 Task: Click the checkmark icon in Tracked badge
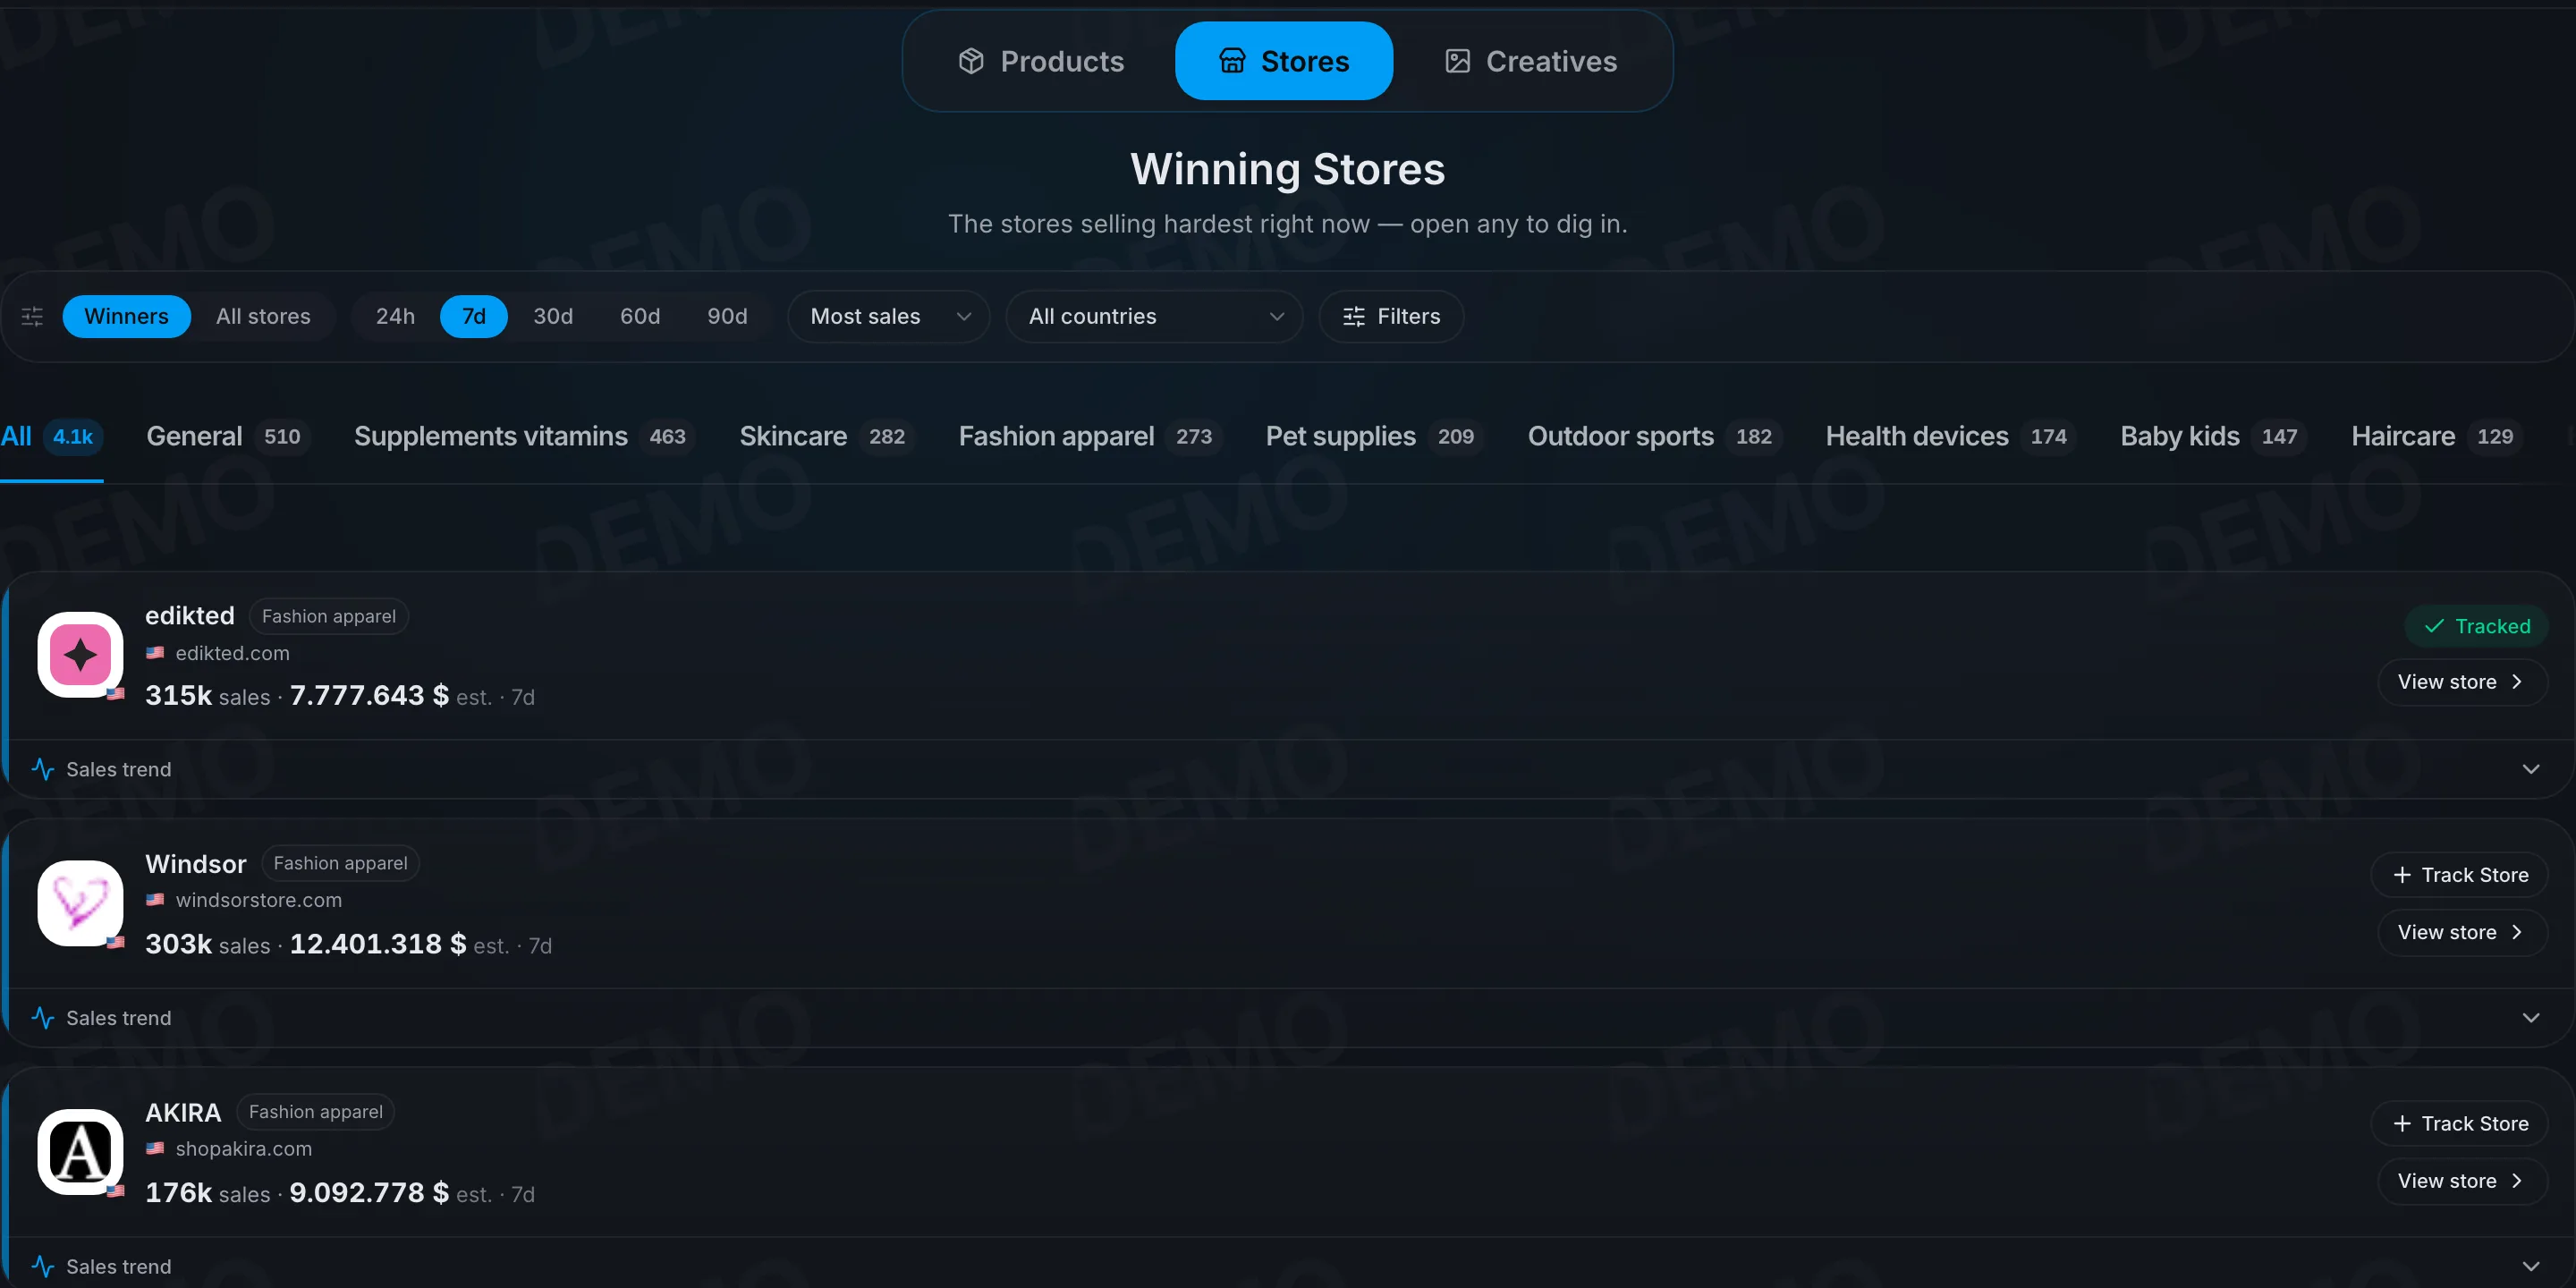pyautogui.click(x=2434, y=626)
